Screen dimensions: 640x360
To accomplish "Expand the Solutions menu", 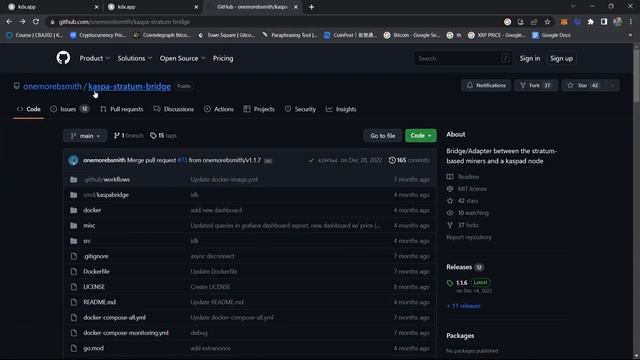I will click(135, 58).
